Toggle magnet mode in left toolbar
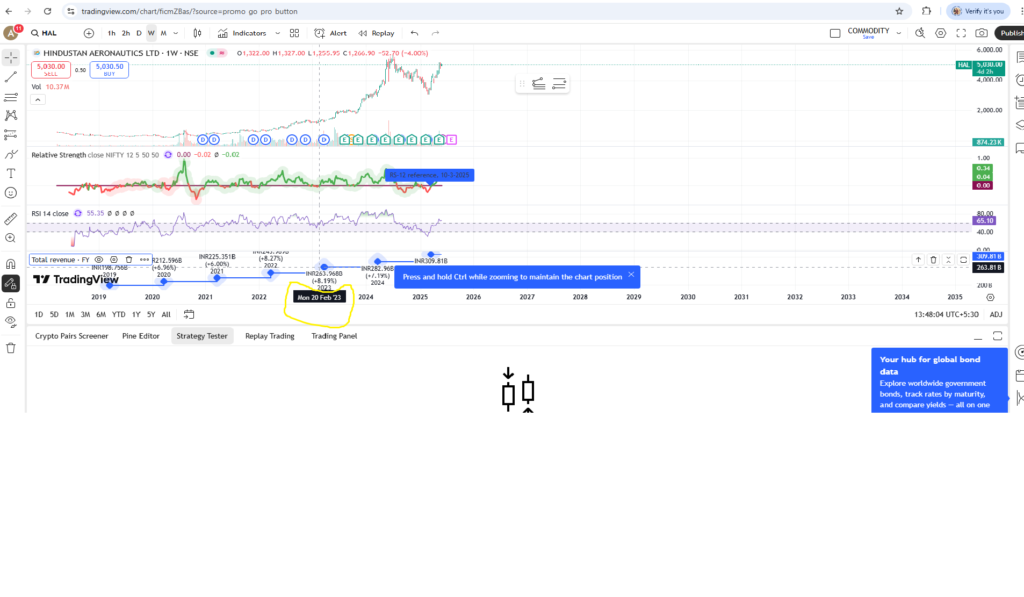Image resolution: width=1024 pixels, height=597 pixels. (10, 264)
